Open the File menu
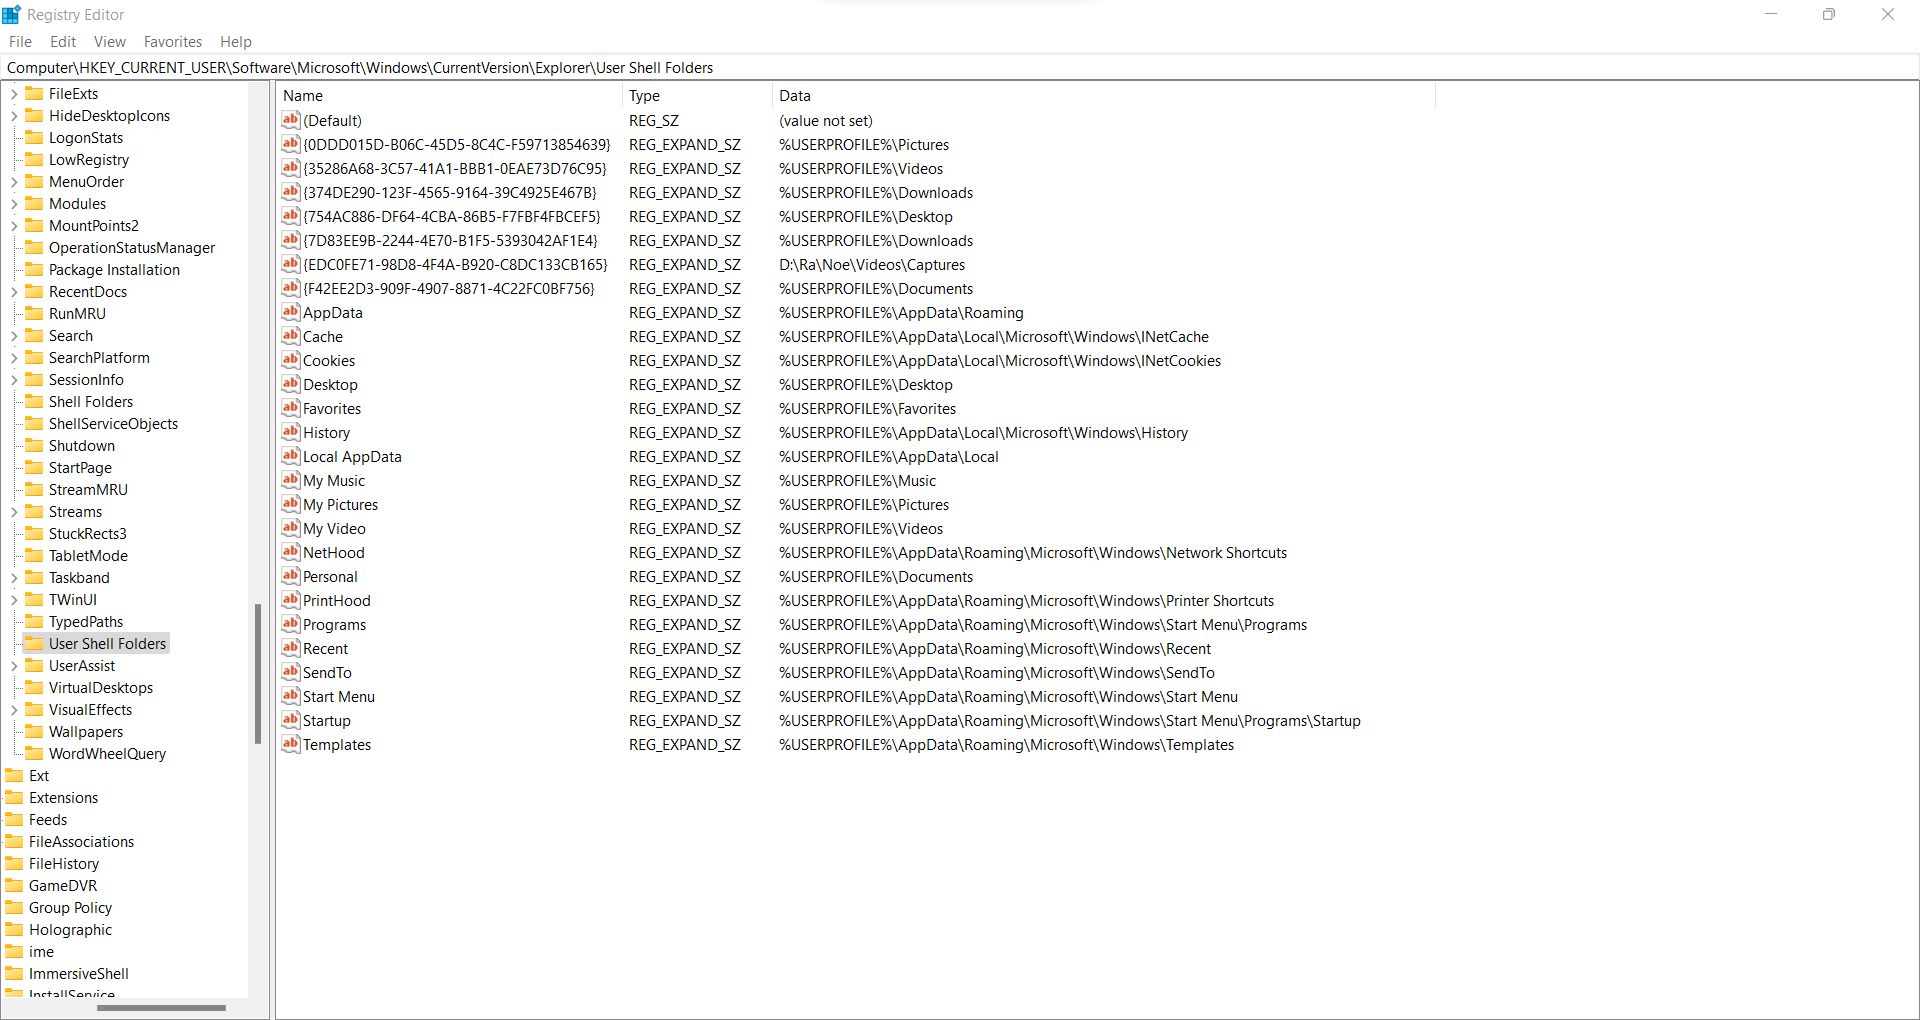The width and height of the screenshot is (1920, 1020). [20, 41]
